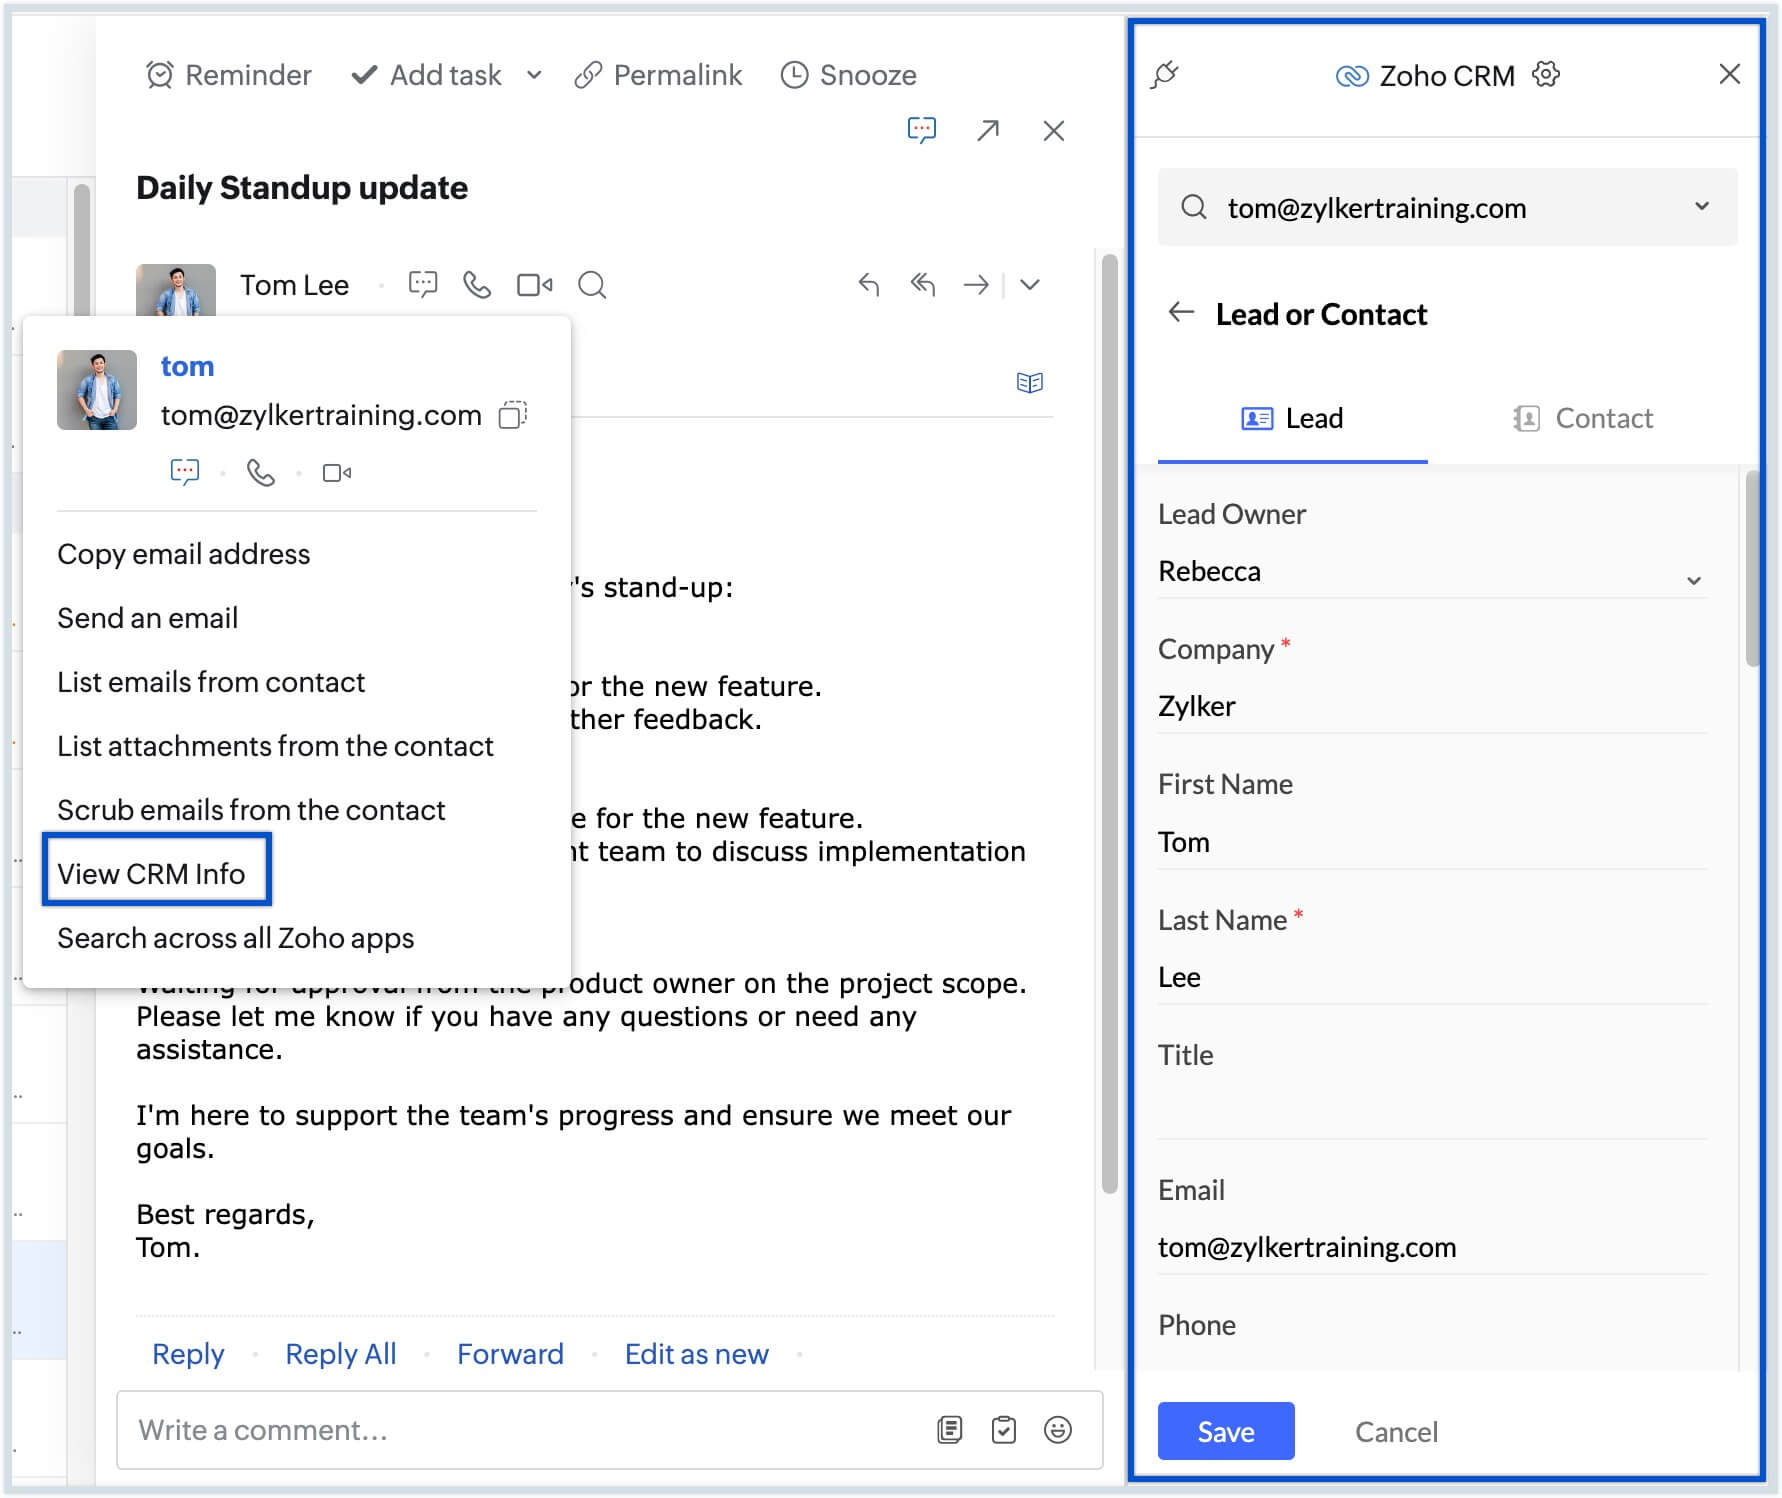Open emoji picker in comment box

click(x=1058, y=1430)
